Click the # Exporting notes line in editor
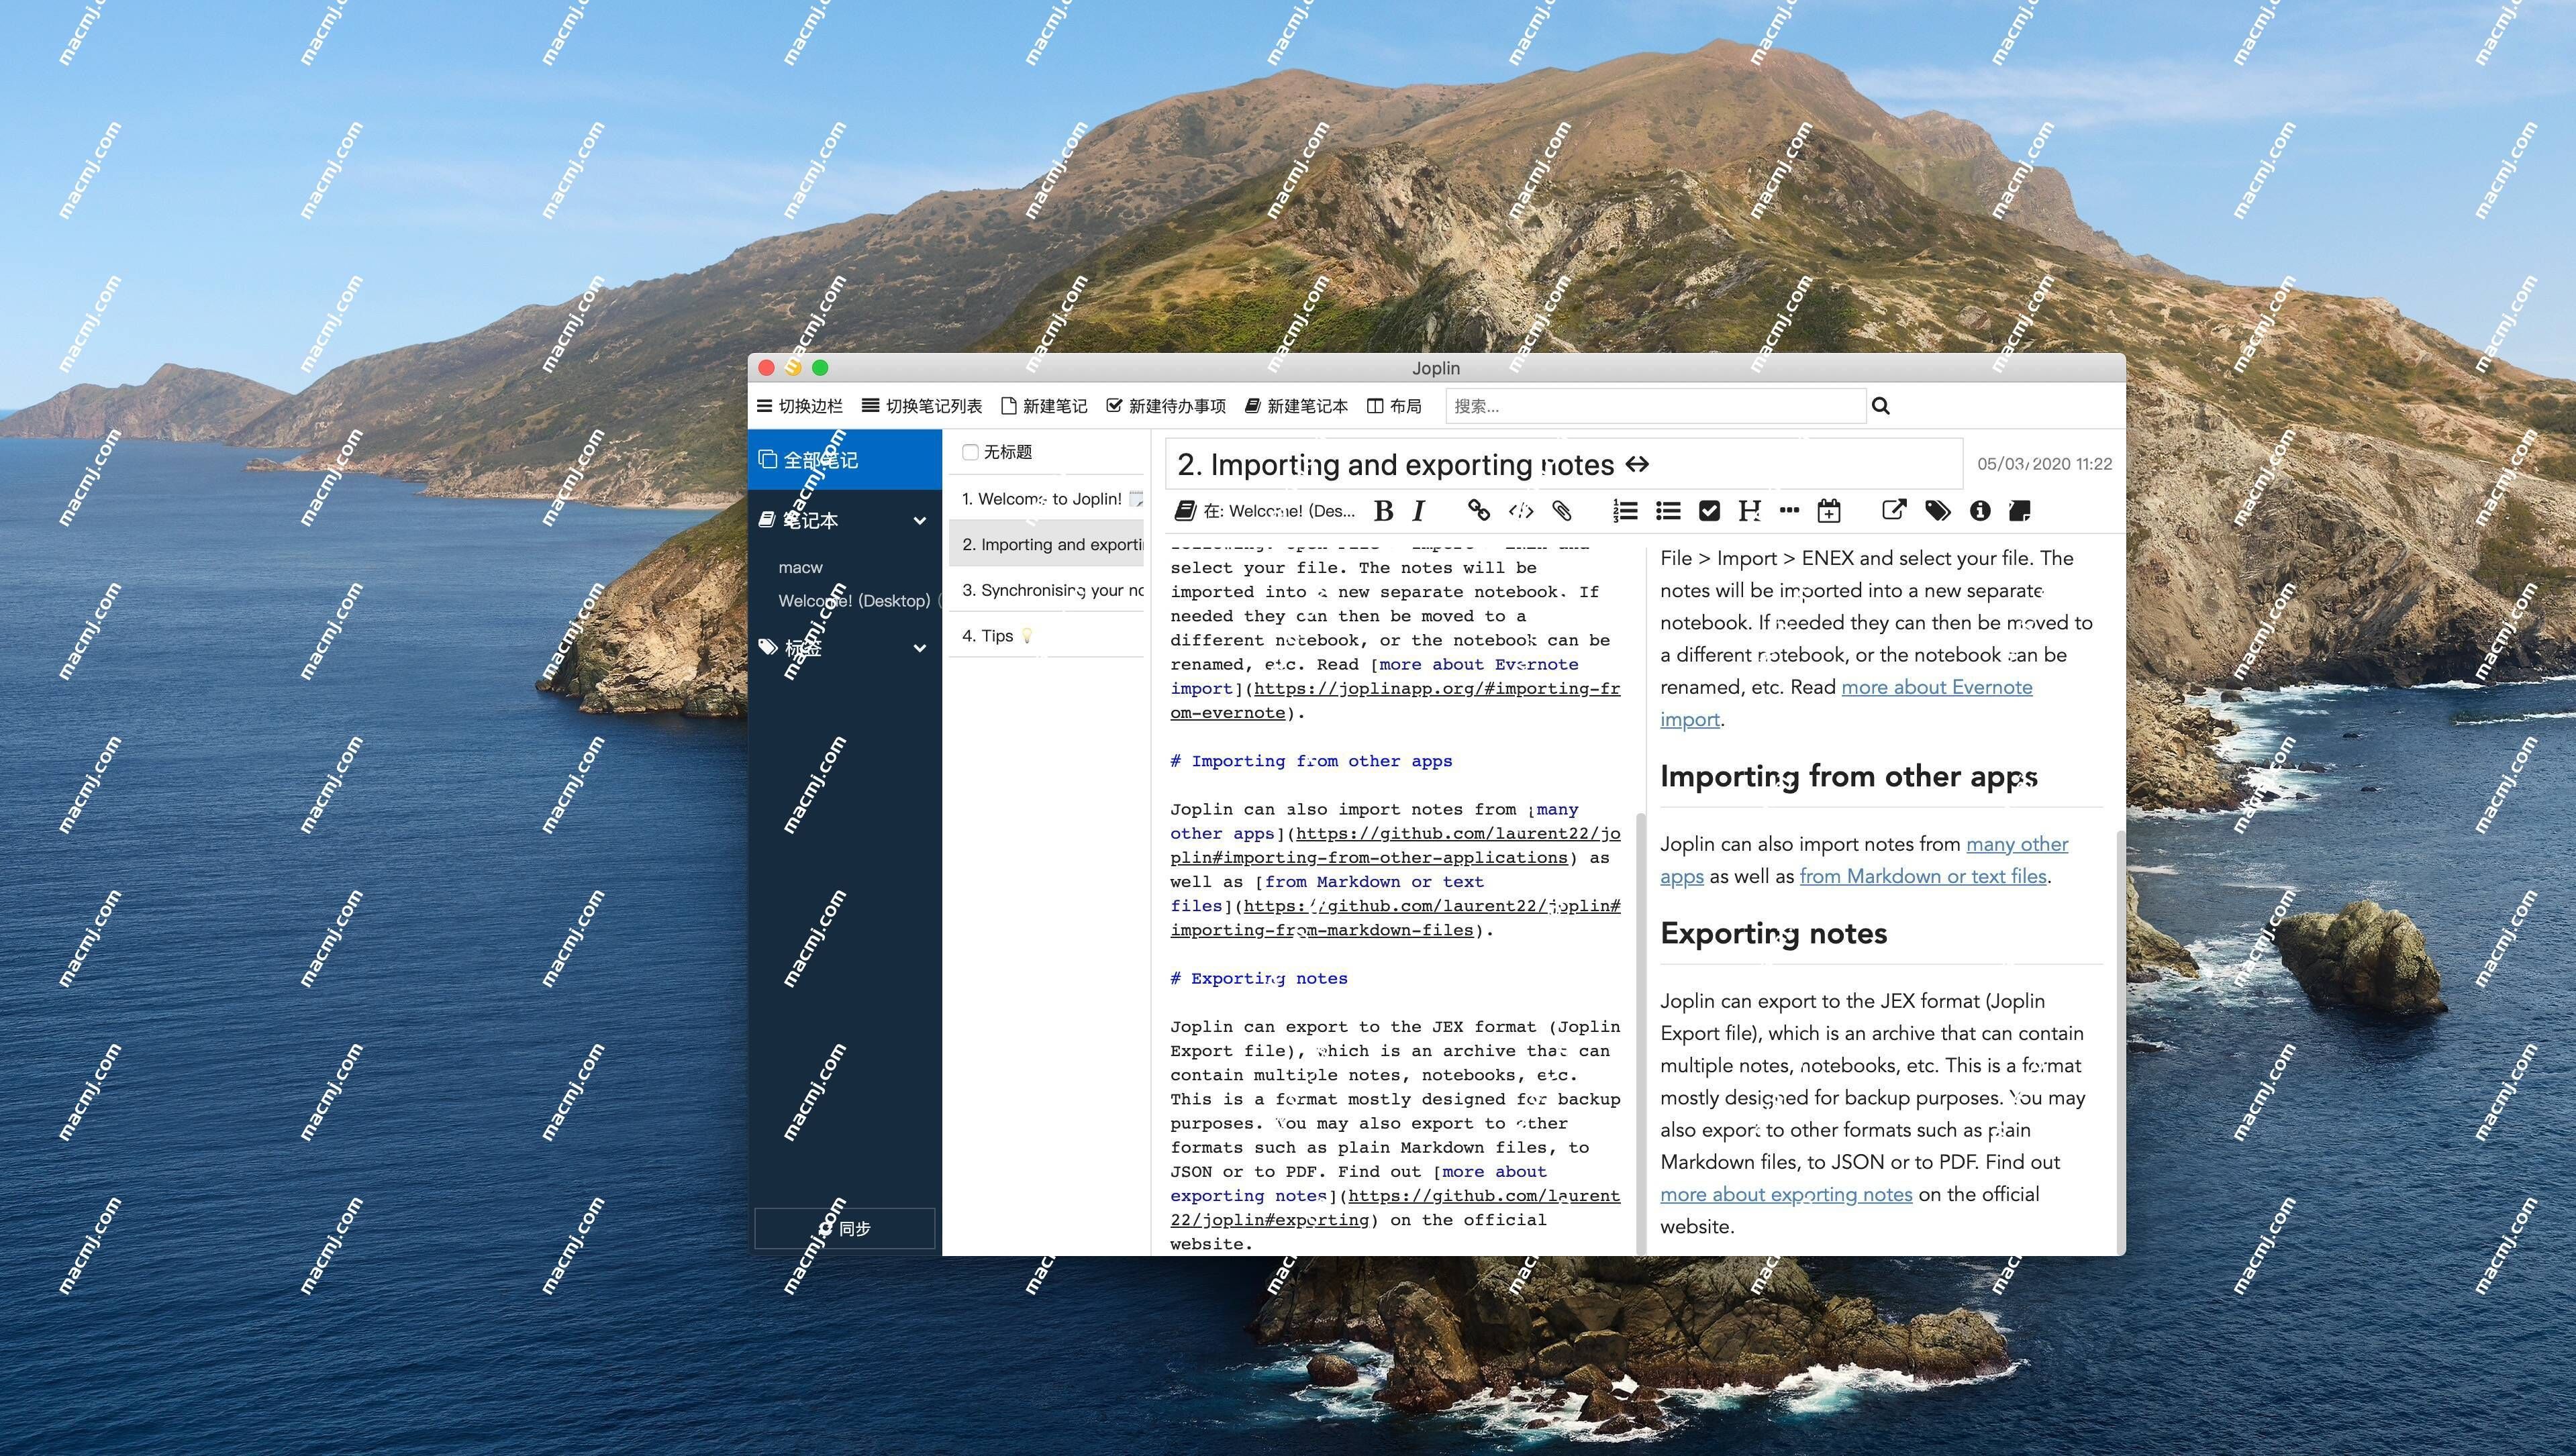The height and width of the screenshot is (1456, 2576). (x=1259, y=978)
